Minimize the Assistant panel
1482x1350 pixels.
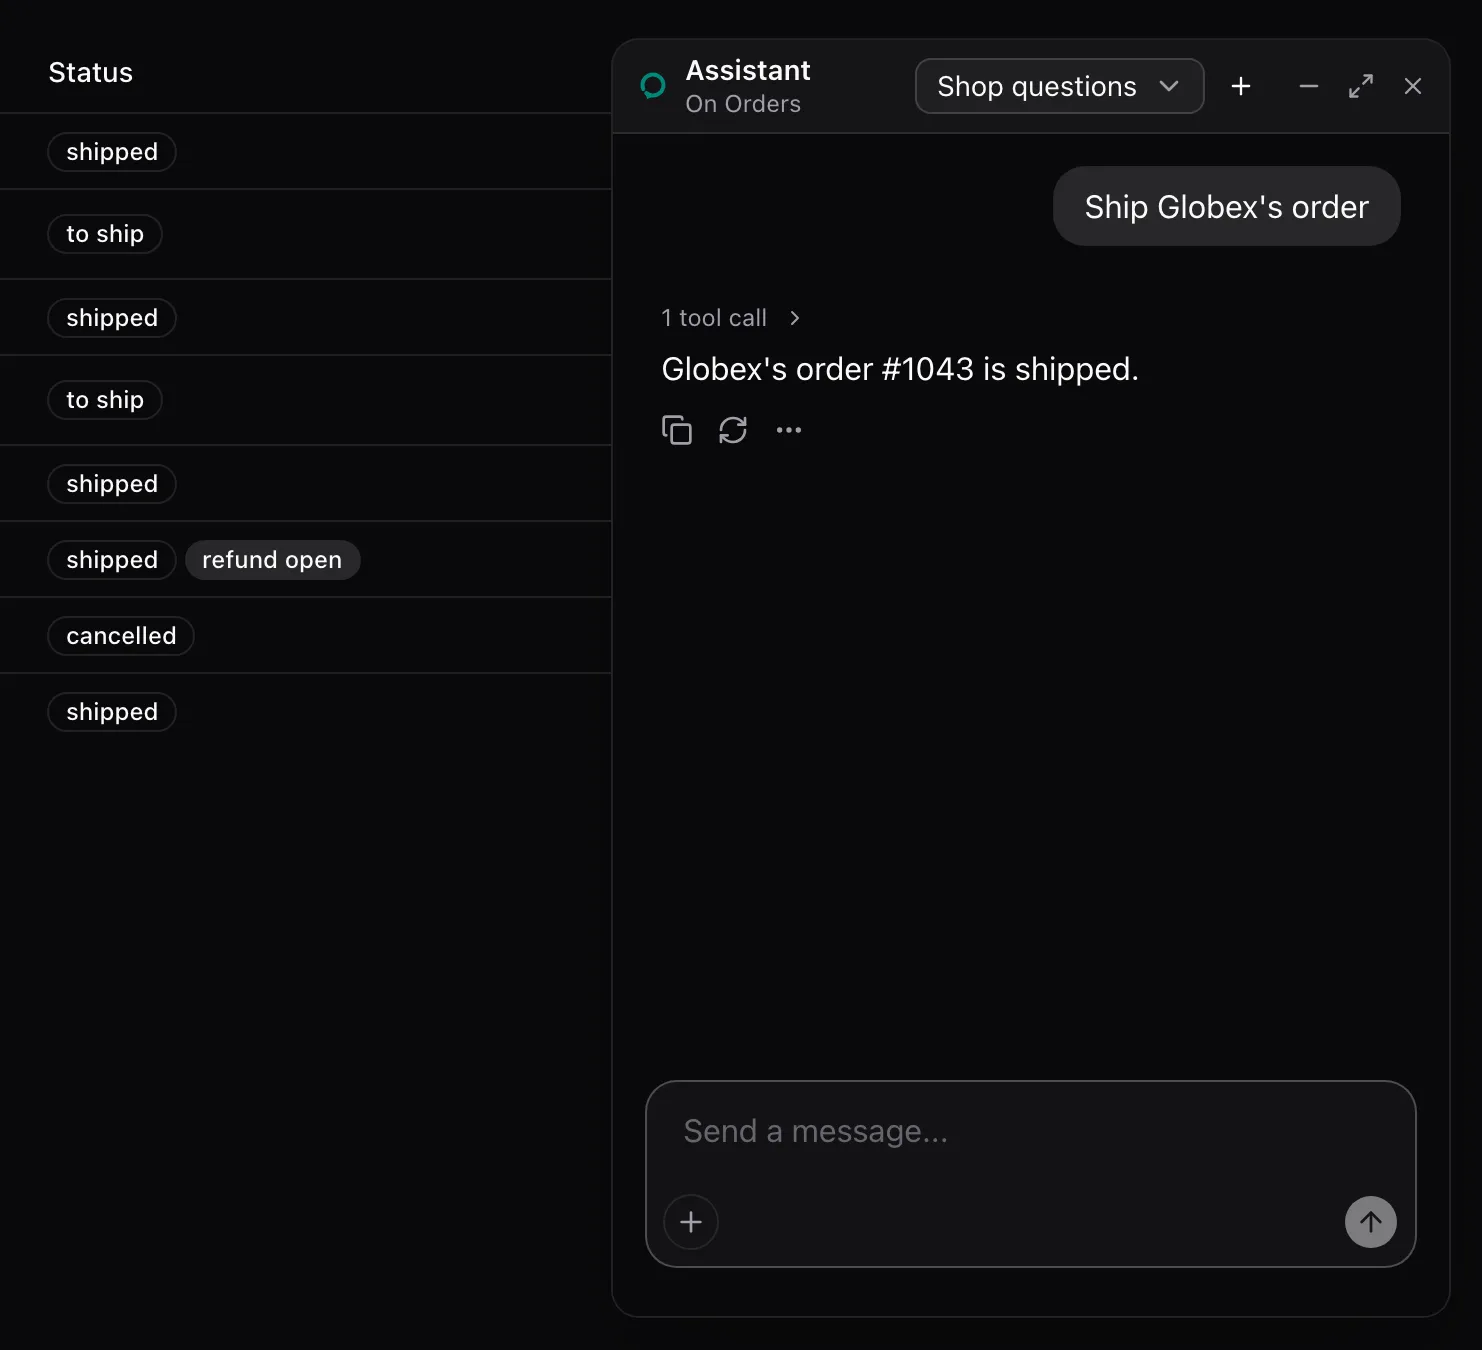click(1308, 86)
